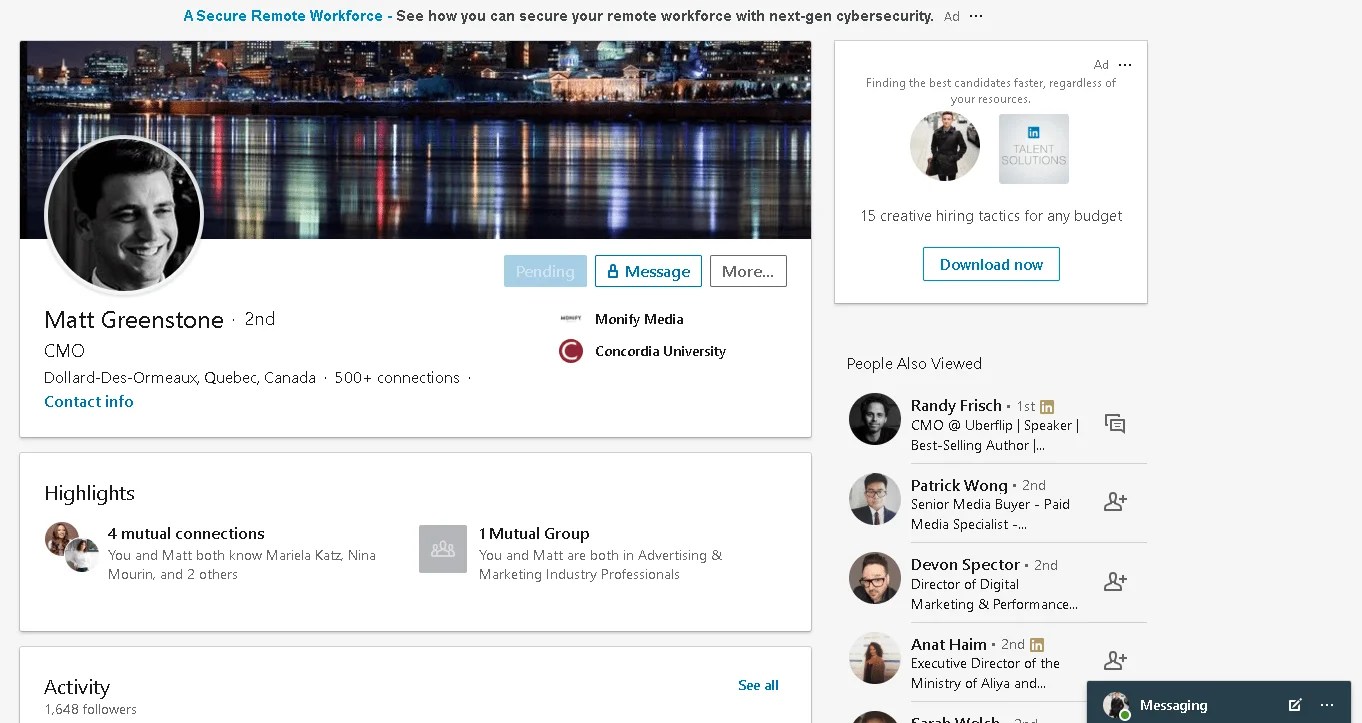Click Talent Solutions ad image
Viewport: 1362px width, 723px height.
(x=1034, y=149)
